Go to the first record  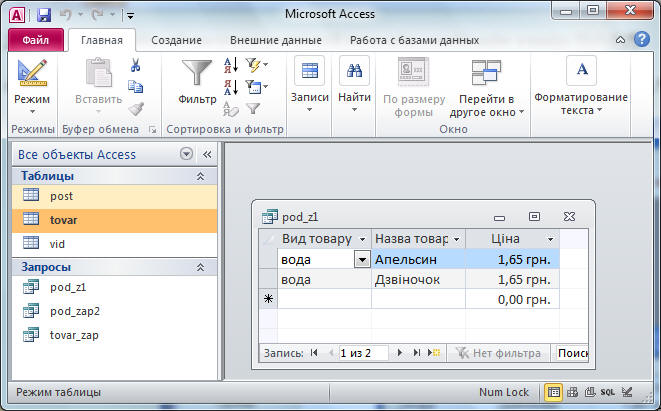coord(314,353)
